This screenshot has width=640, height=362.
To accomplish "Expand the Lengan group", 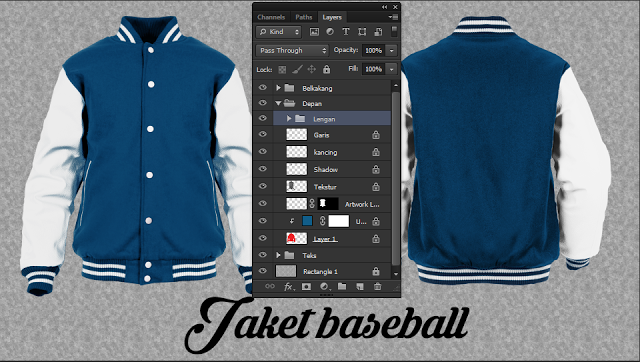I will [289, 119].
